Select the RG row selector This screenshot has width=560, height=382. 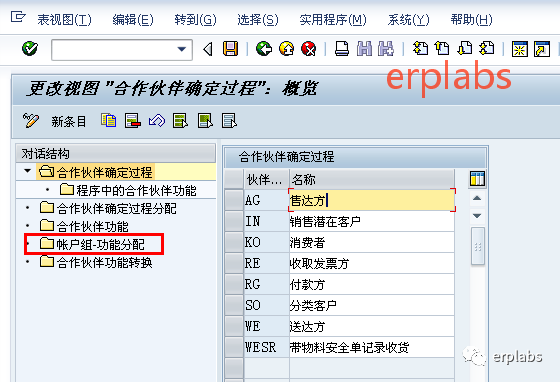tap(234, 284)
